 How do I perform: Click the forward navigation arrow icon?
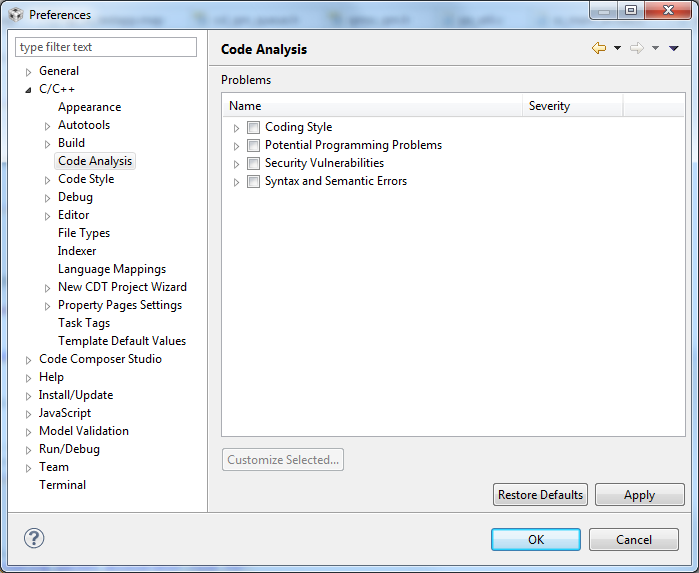[636, 48]
